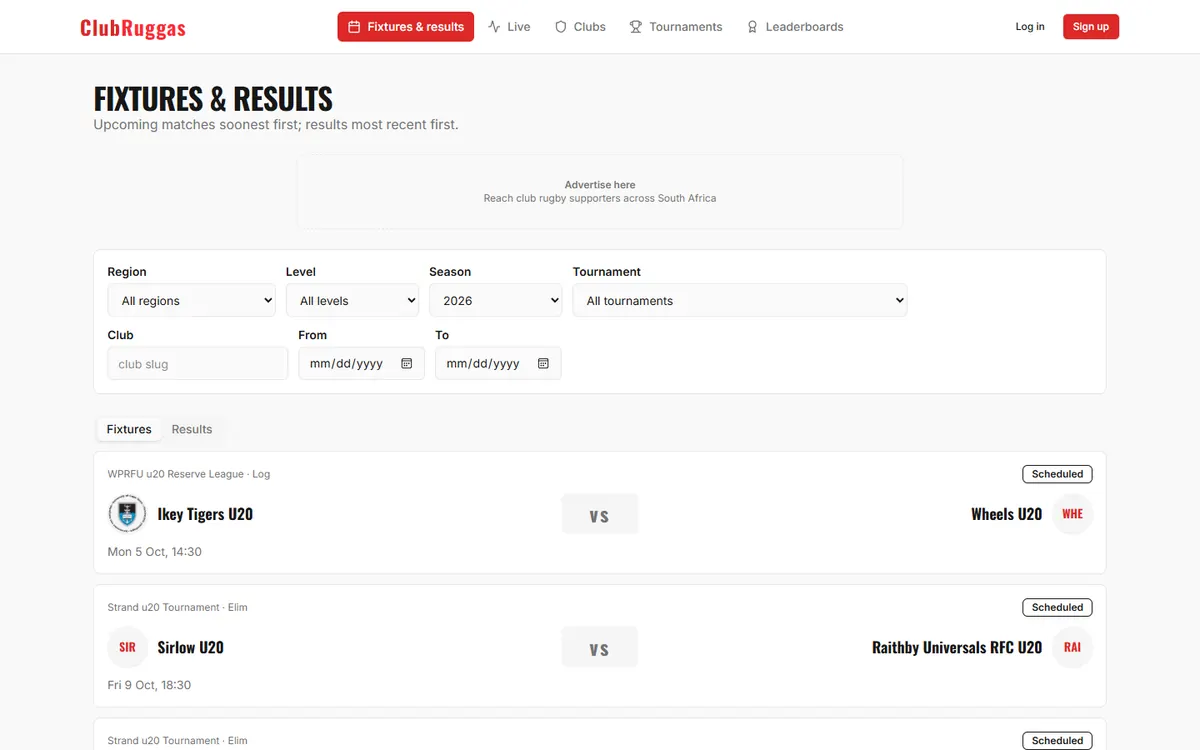The height and width of the screenshot is (750, 1200).
Task: Click the pulse icon beside Live
Action: [x=494, y=27]
